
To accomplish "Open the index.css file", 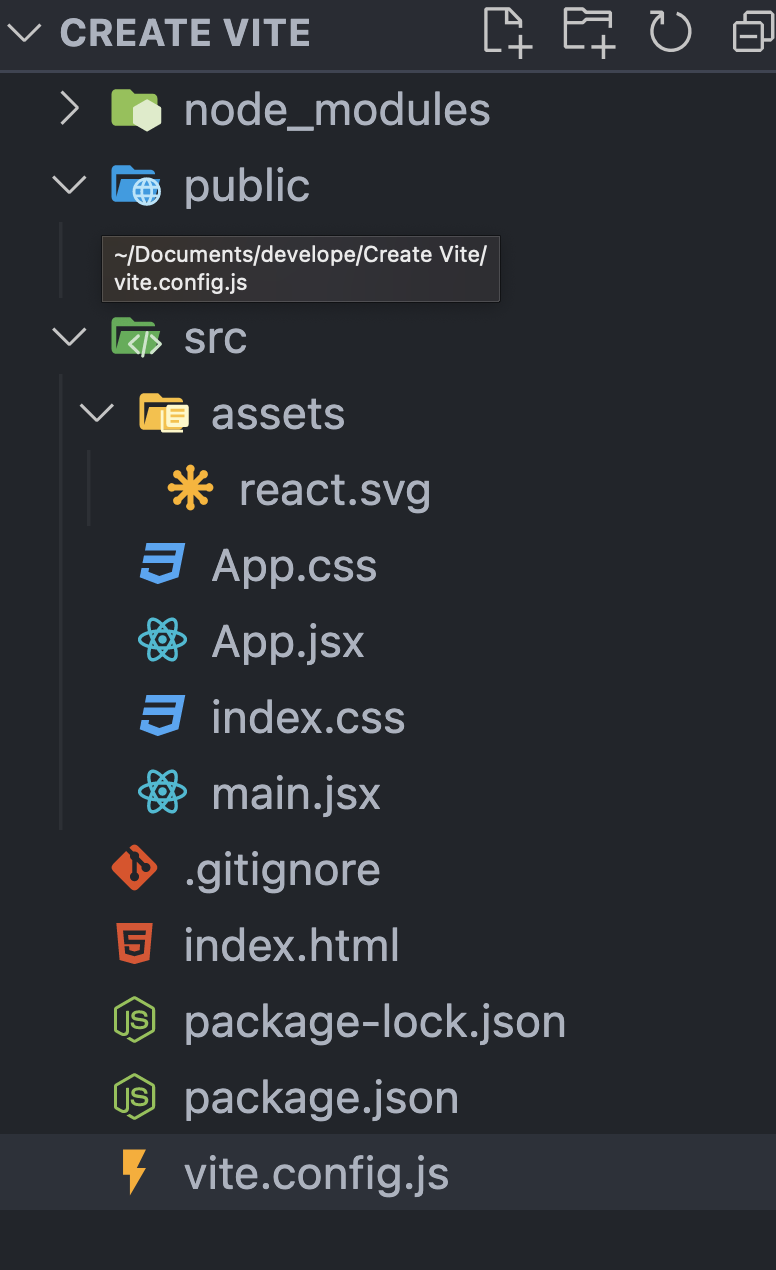I will [308, 718].
